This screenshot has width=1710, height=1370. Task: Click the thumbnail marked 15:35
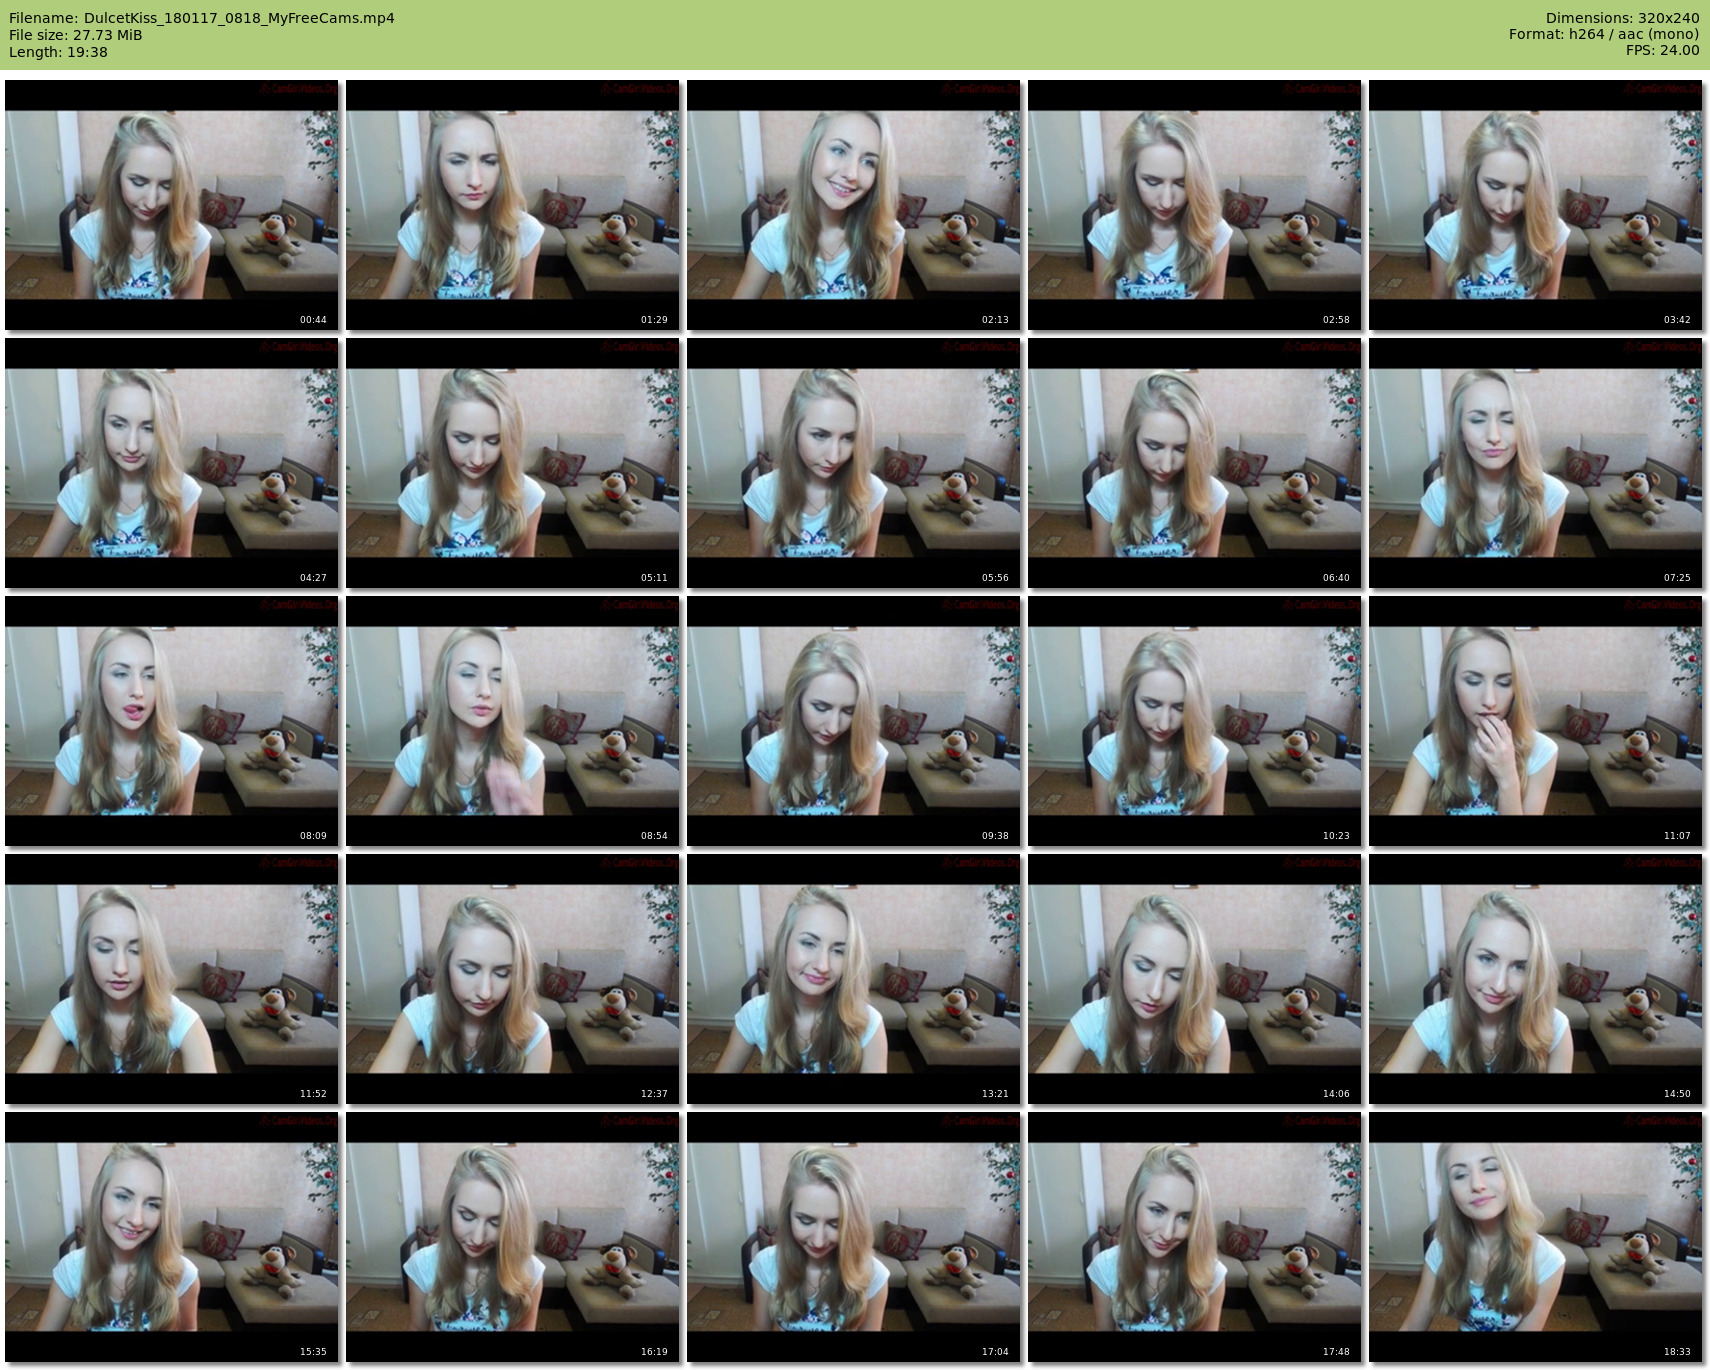(x=172, y=1237)
